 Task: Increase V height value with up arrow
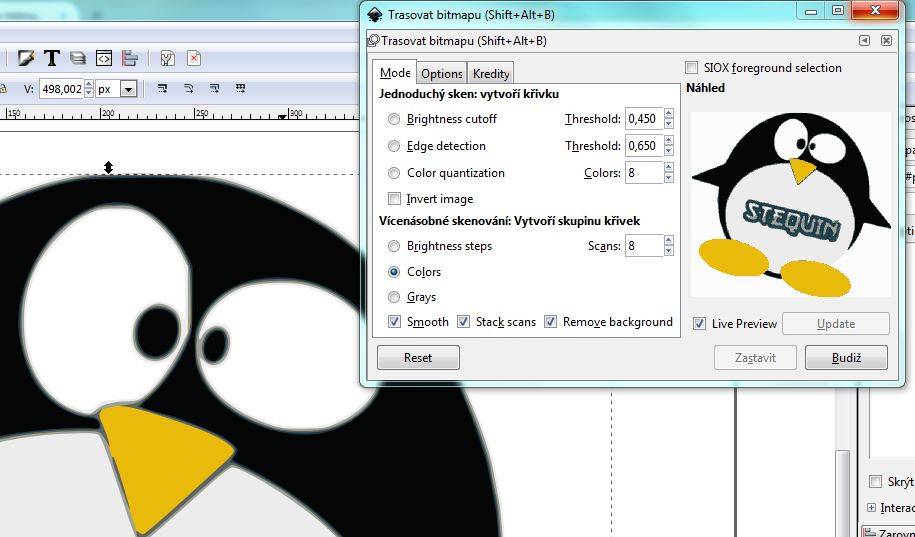pos(89,85)
